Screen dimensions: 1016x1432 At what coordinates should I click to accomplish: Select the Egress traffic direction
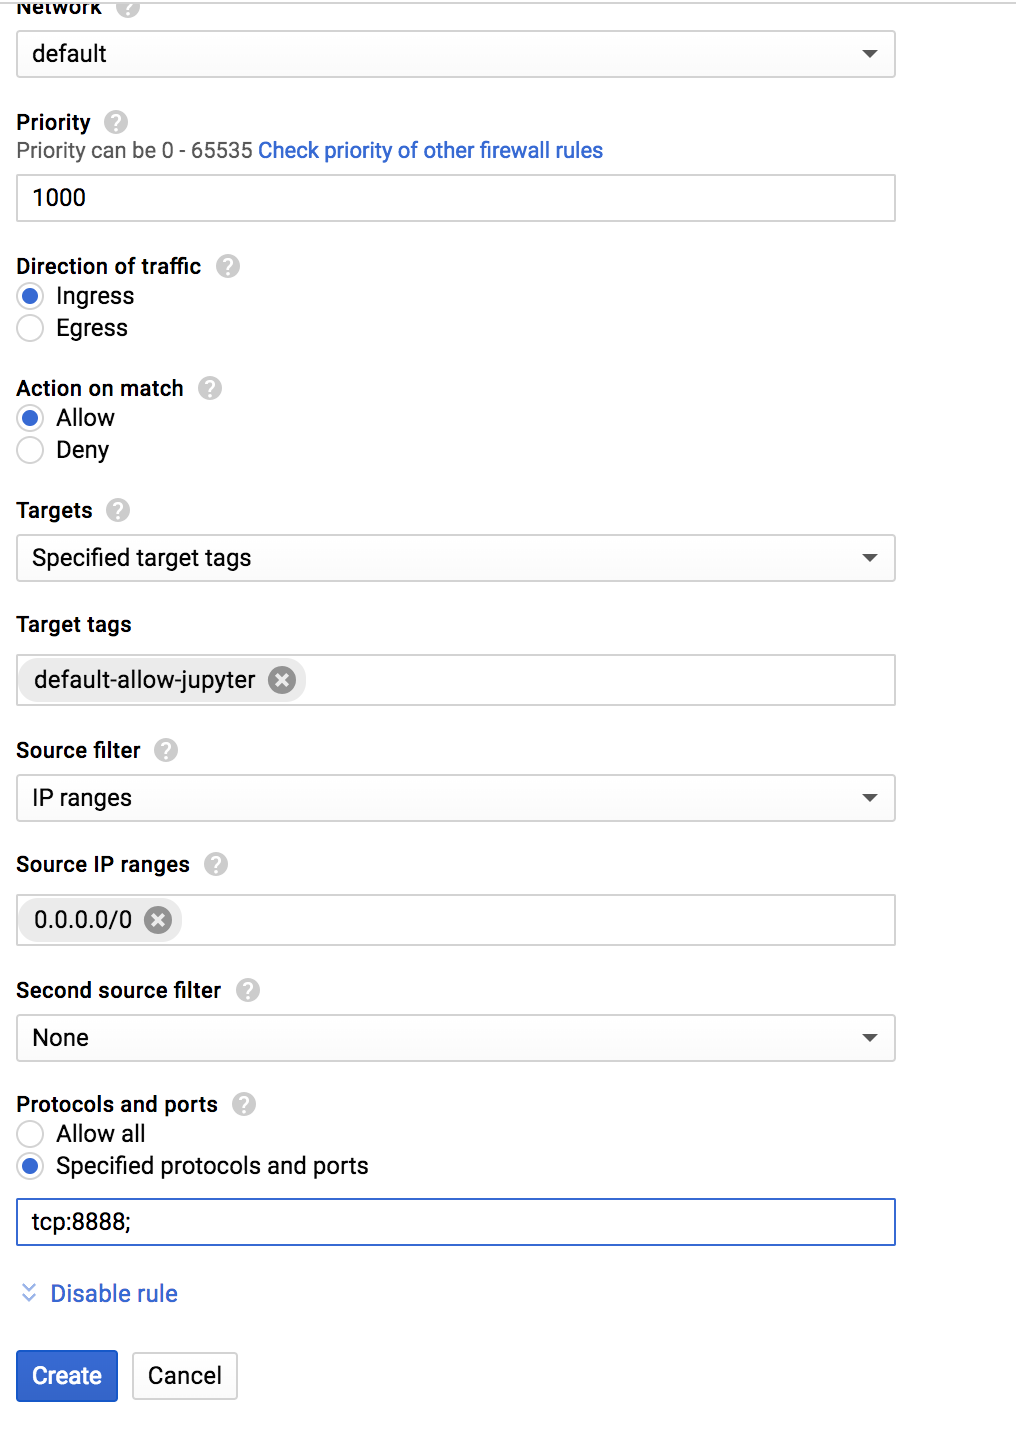point(30,328)
